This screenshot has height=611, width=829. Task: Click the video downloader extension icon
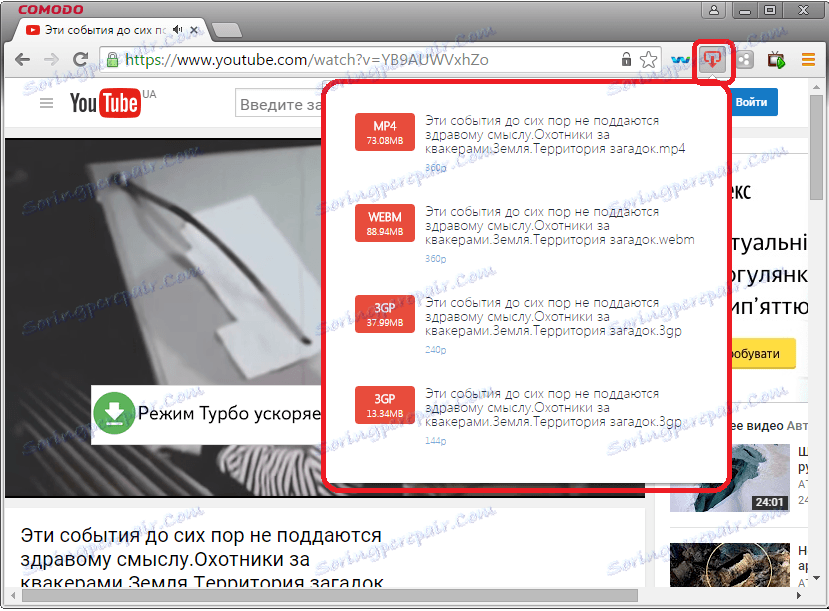712,60
